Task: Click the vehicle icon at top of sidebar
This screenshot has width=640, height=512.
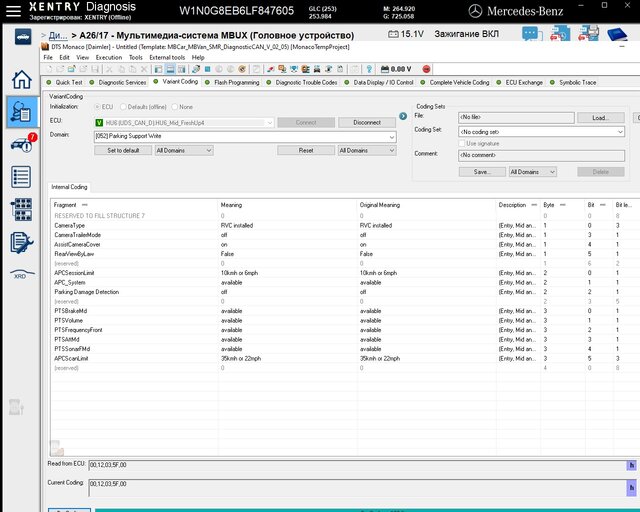Action: coord(23,37)
